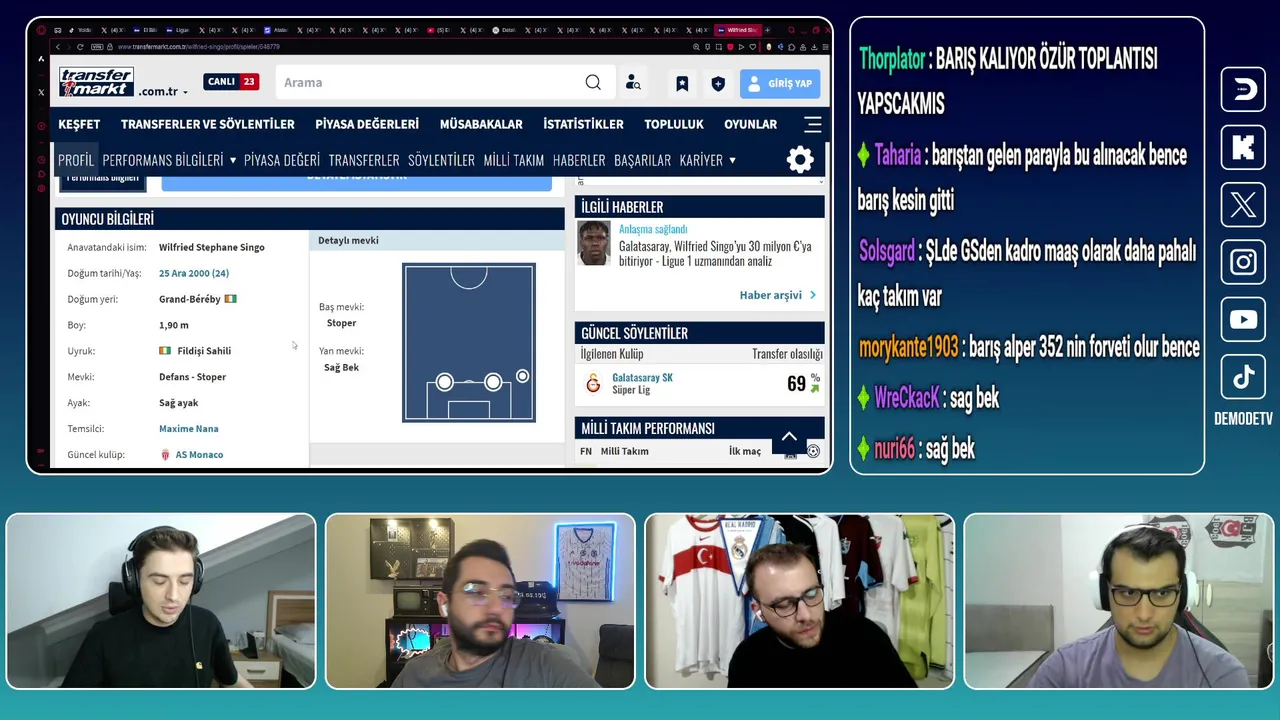Viewport: 1280px width, 720px height.
Task: Click into the Arama search field
Action: (430, 82)
